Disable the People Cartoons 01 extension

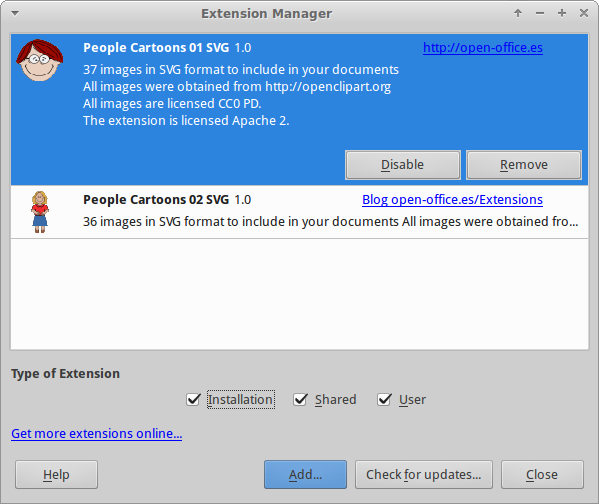[x=403, y=165]
